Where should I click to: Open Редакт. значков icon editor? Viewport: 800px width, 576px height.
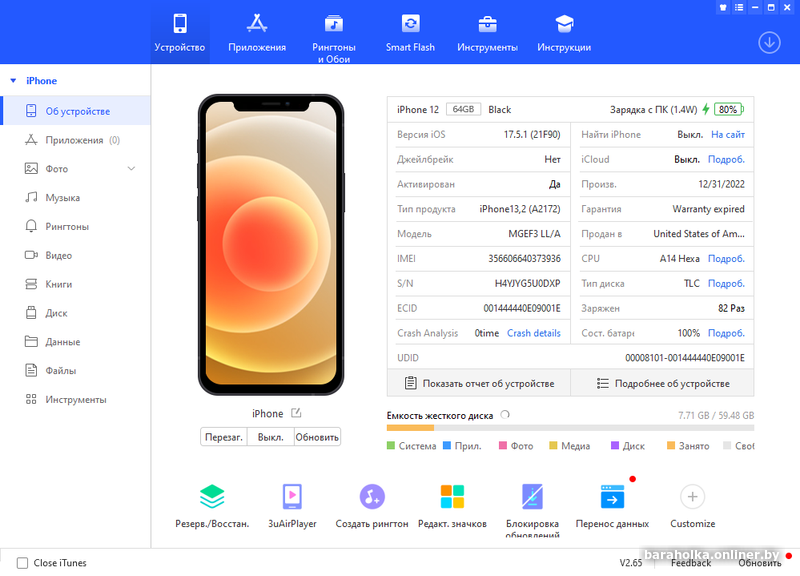coord(452,497)
